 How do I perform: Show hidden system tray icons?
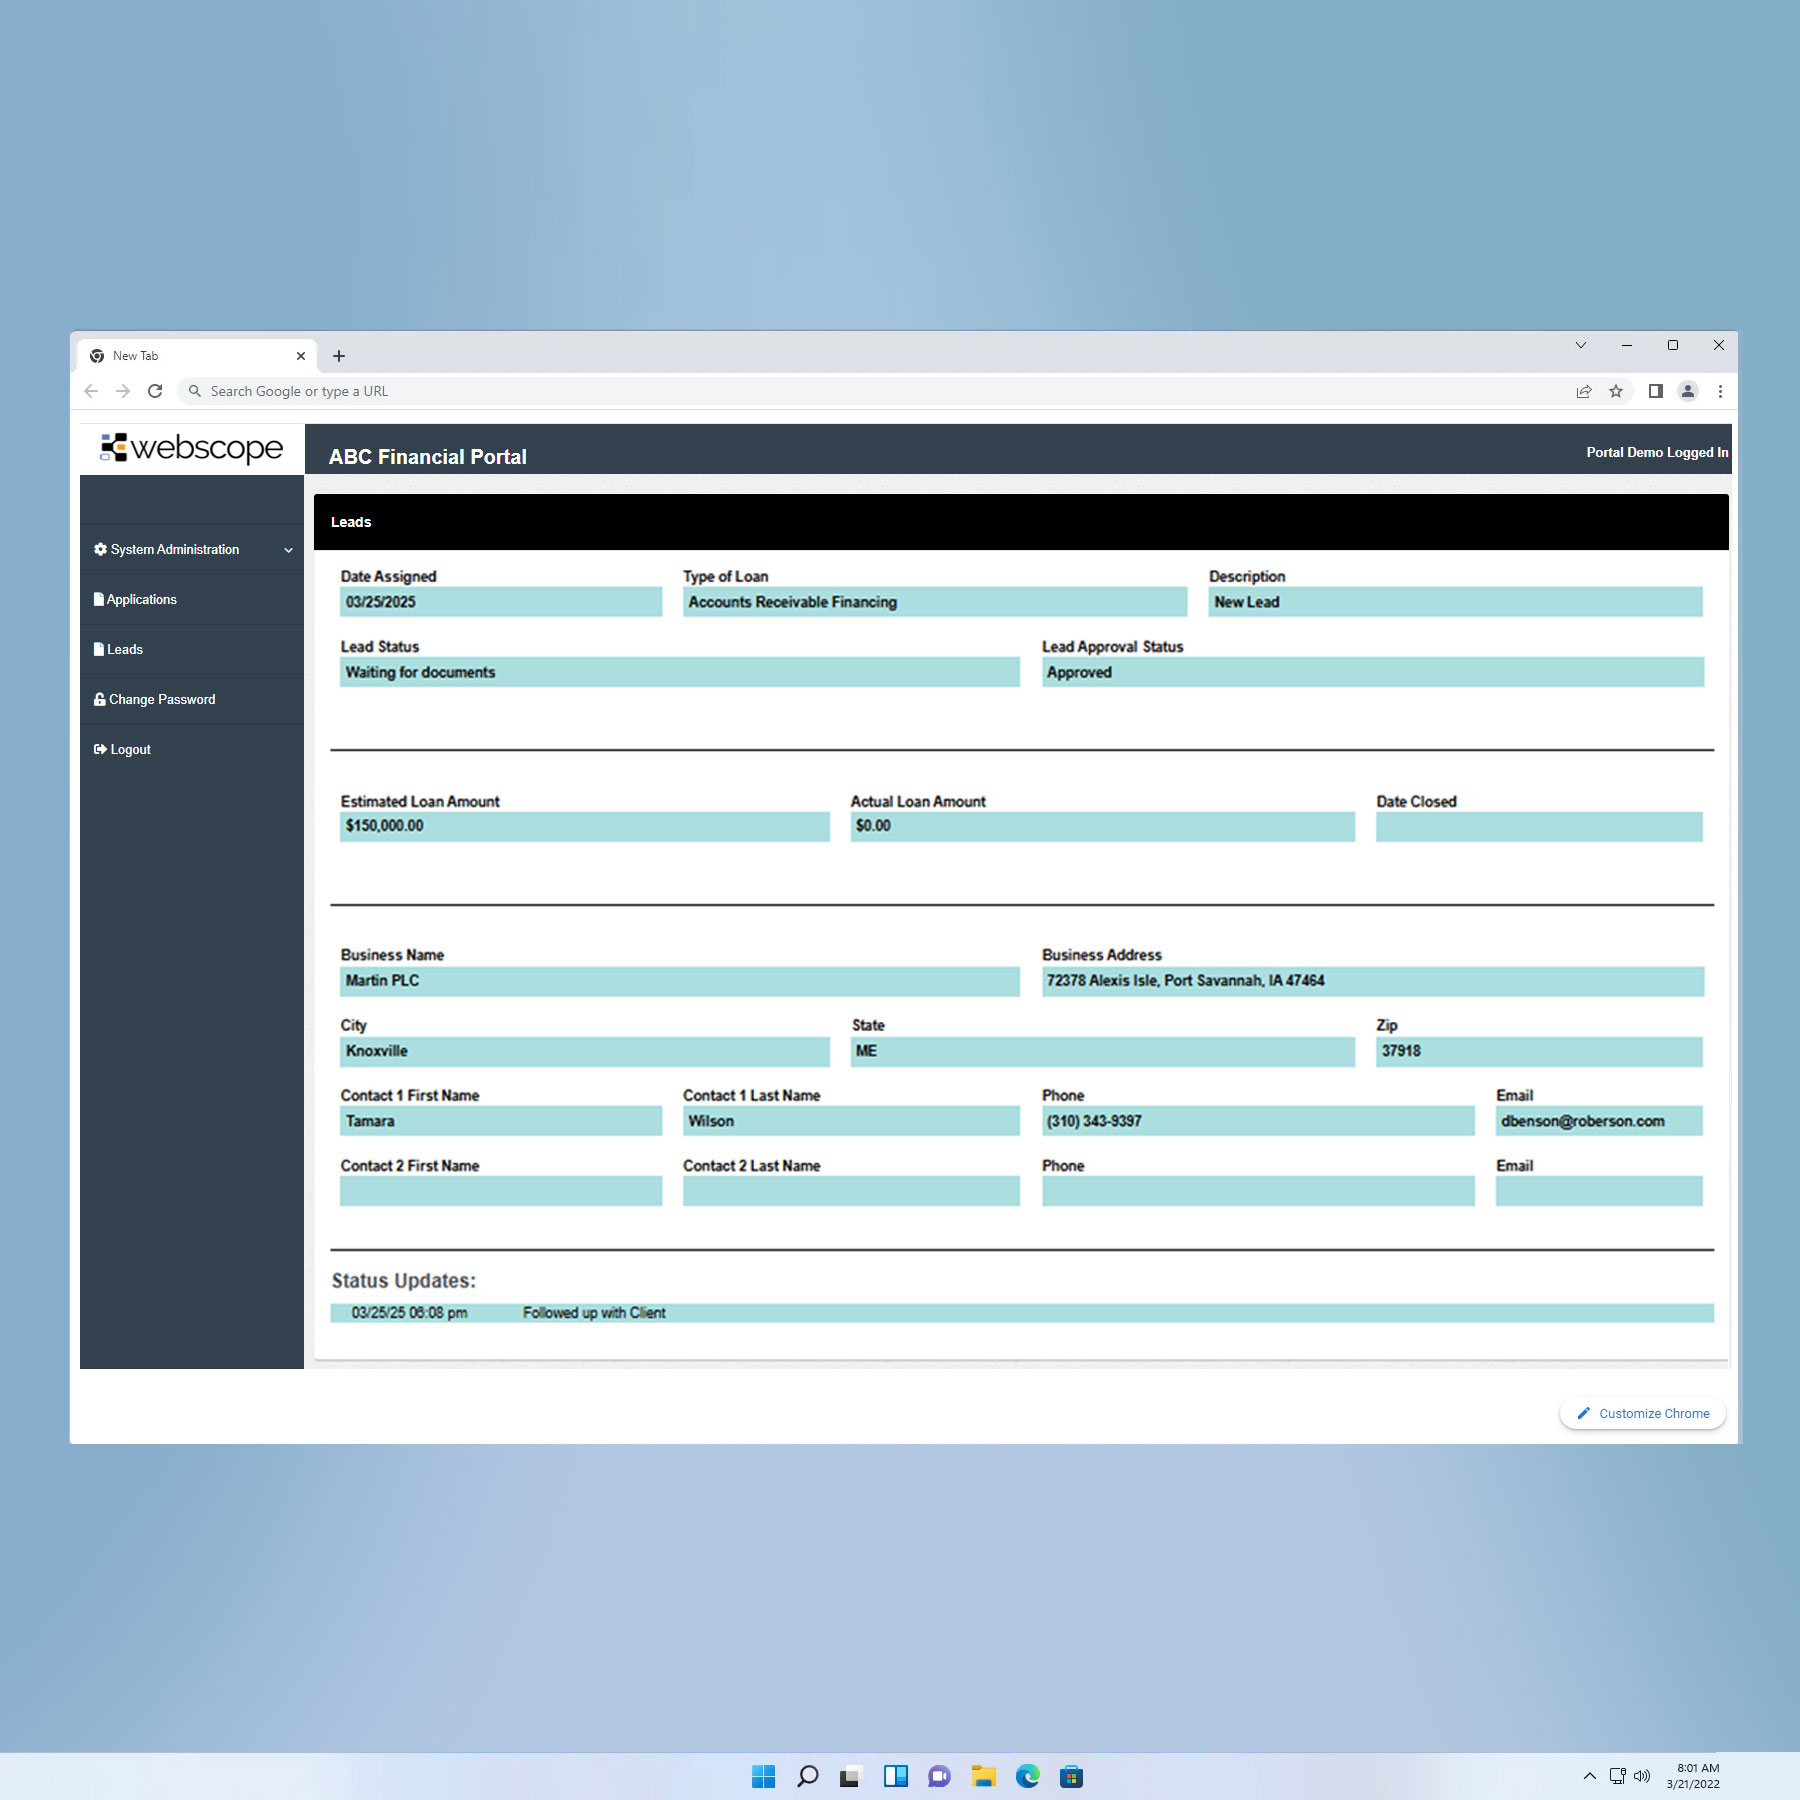[1589, 1776]
